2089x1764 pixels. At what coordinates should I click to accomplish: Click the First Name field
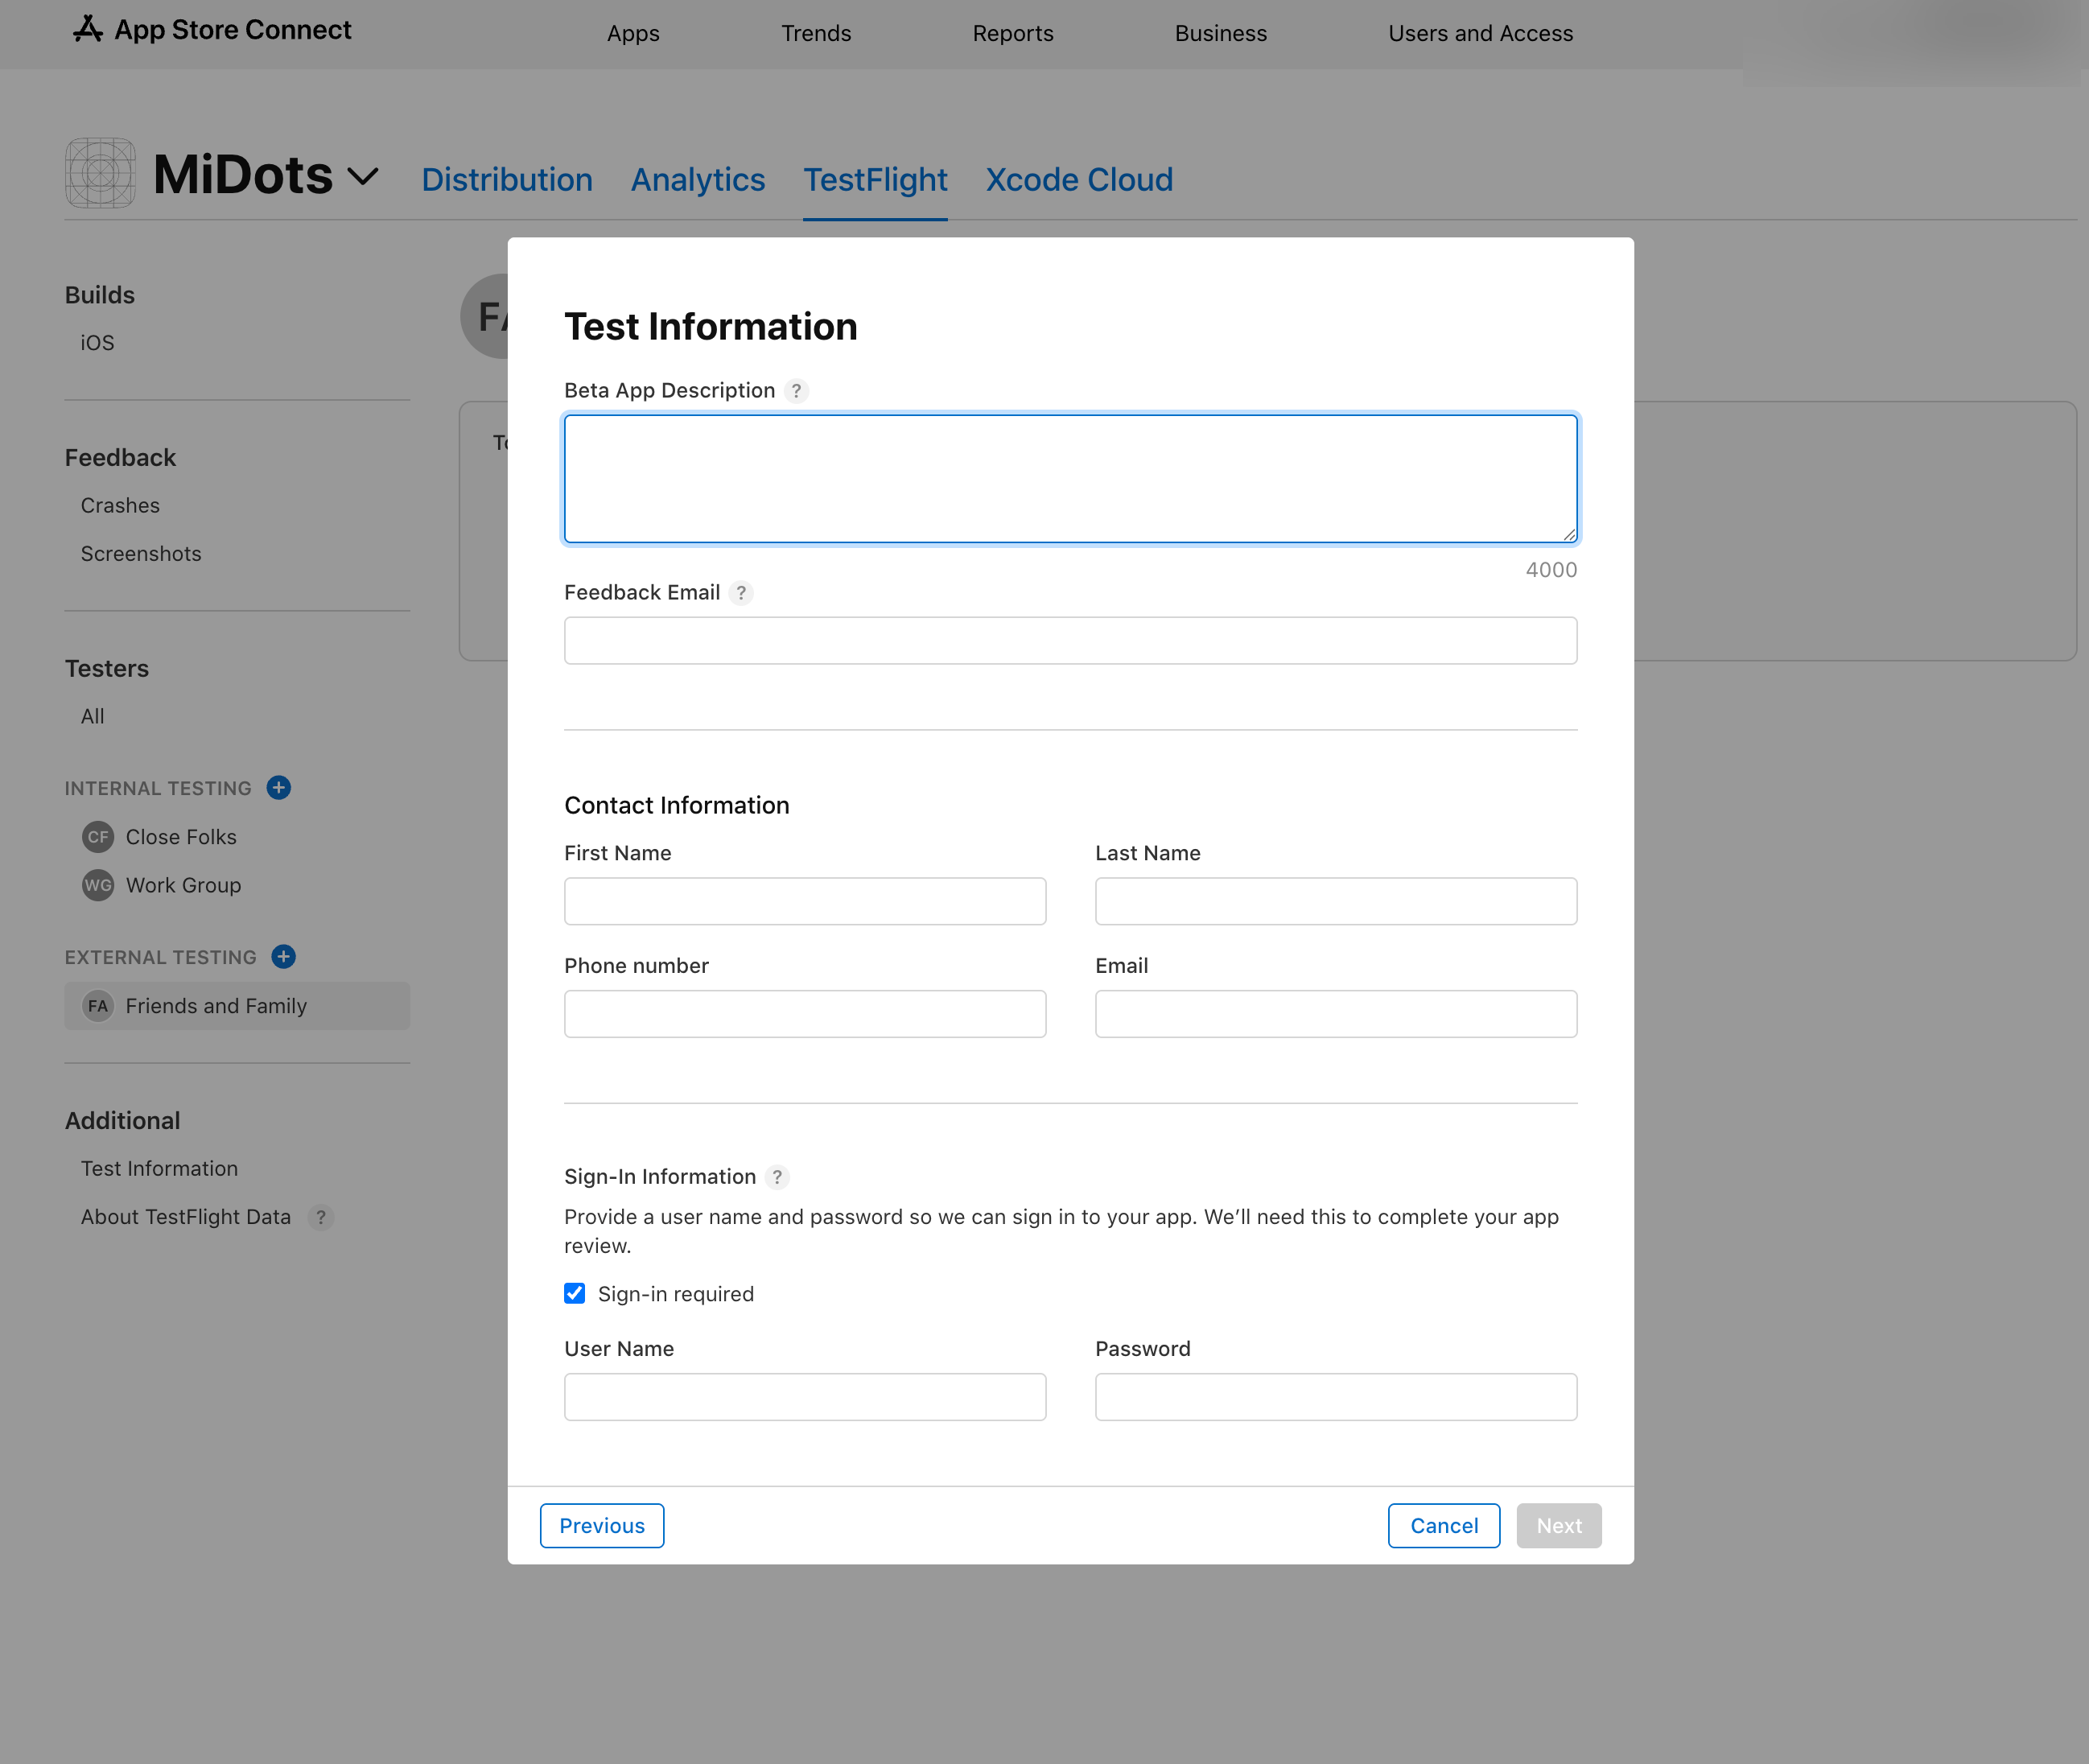coord(805,901)
